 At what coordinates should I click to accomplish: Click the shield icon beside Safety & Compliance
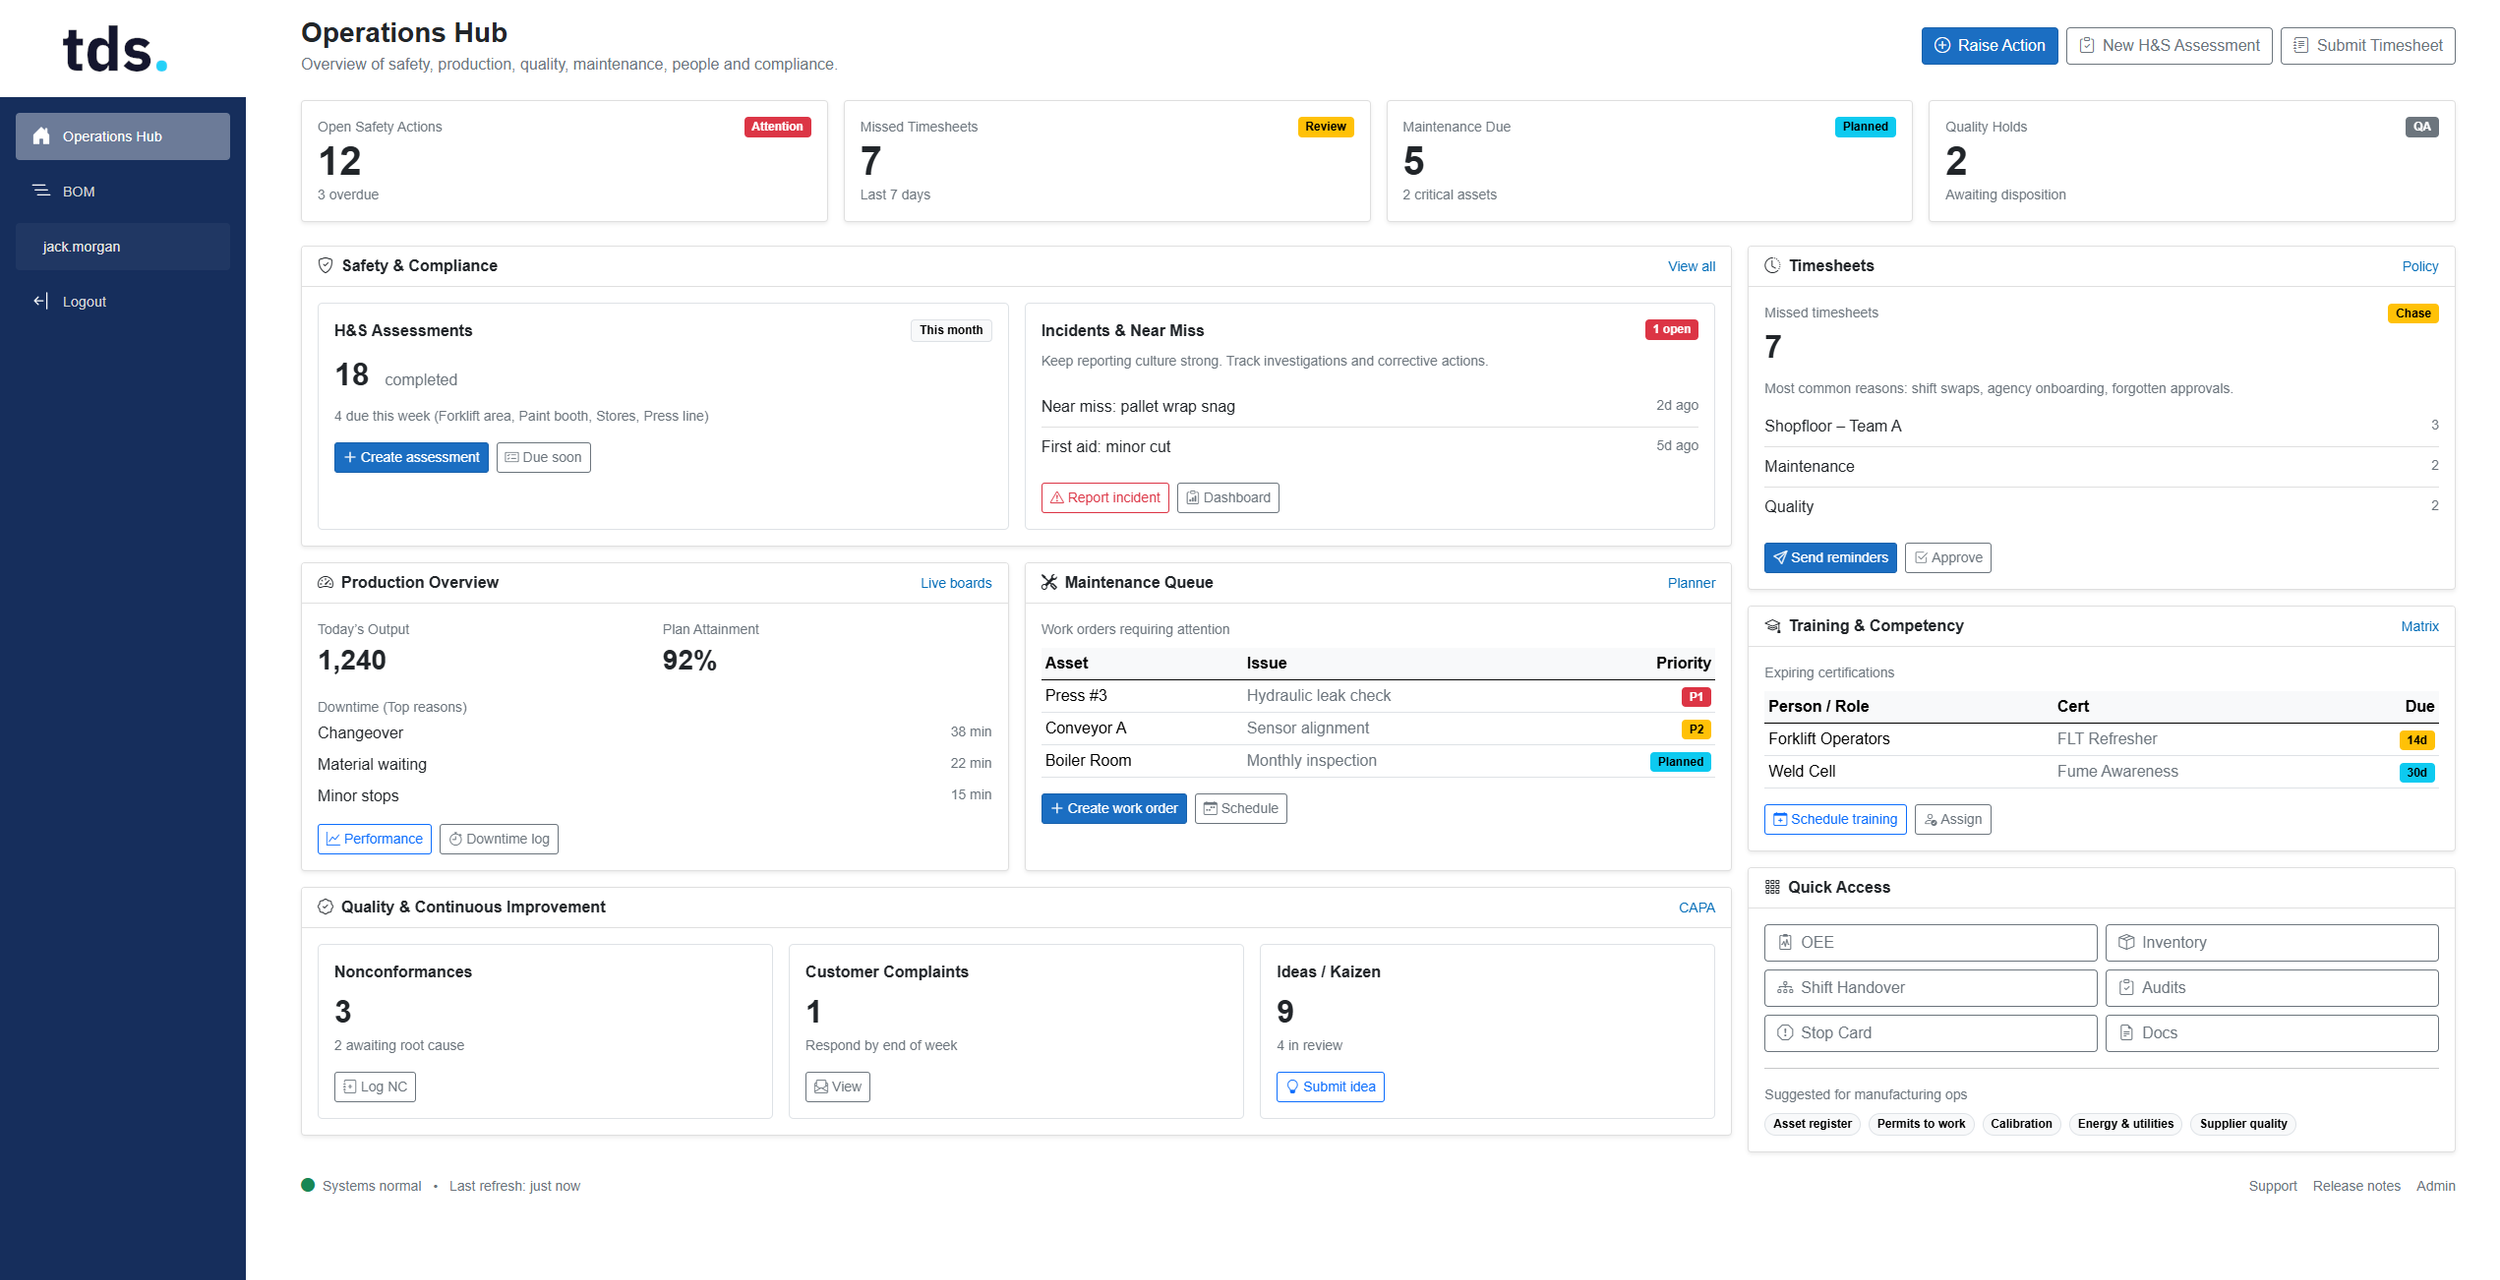click(325, 265)
